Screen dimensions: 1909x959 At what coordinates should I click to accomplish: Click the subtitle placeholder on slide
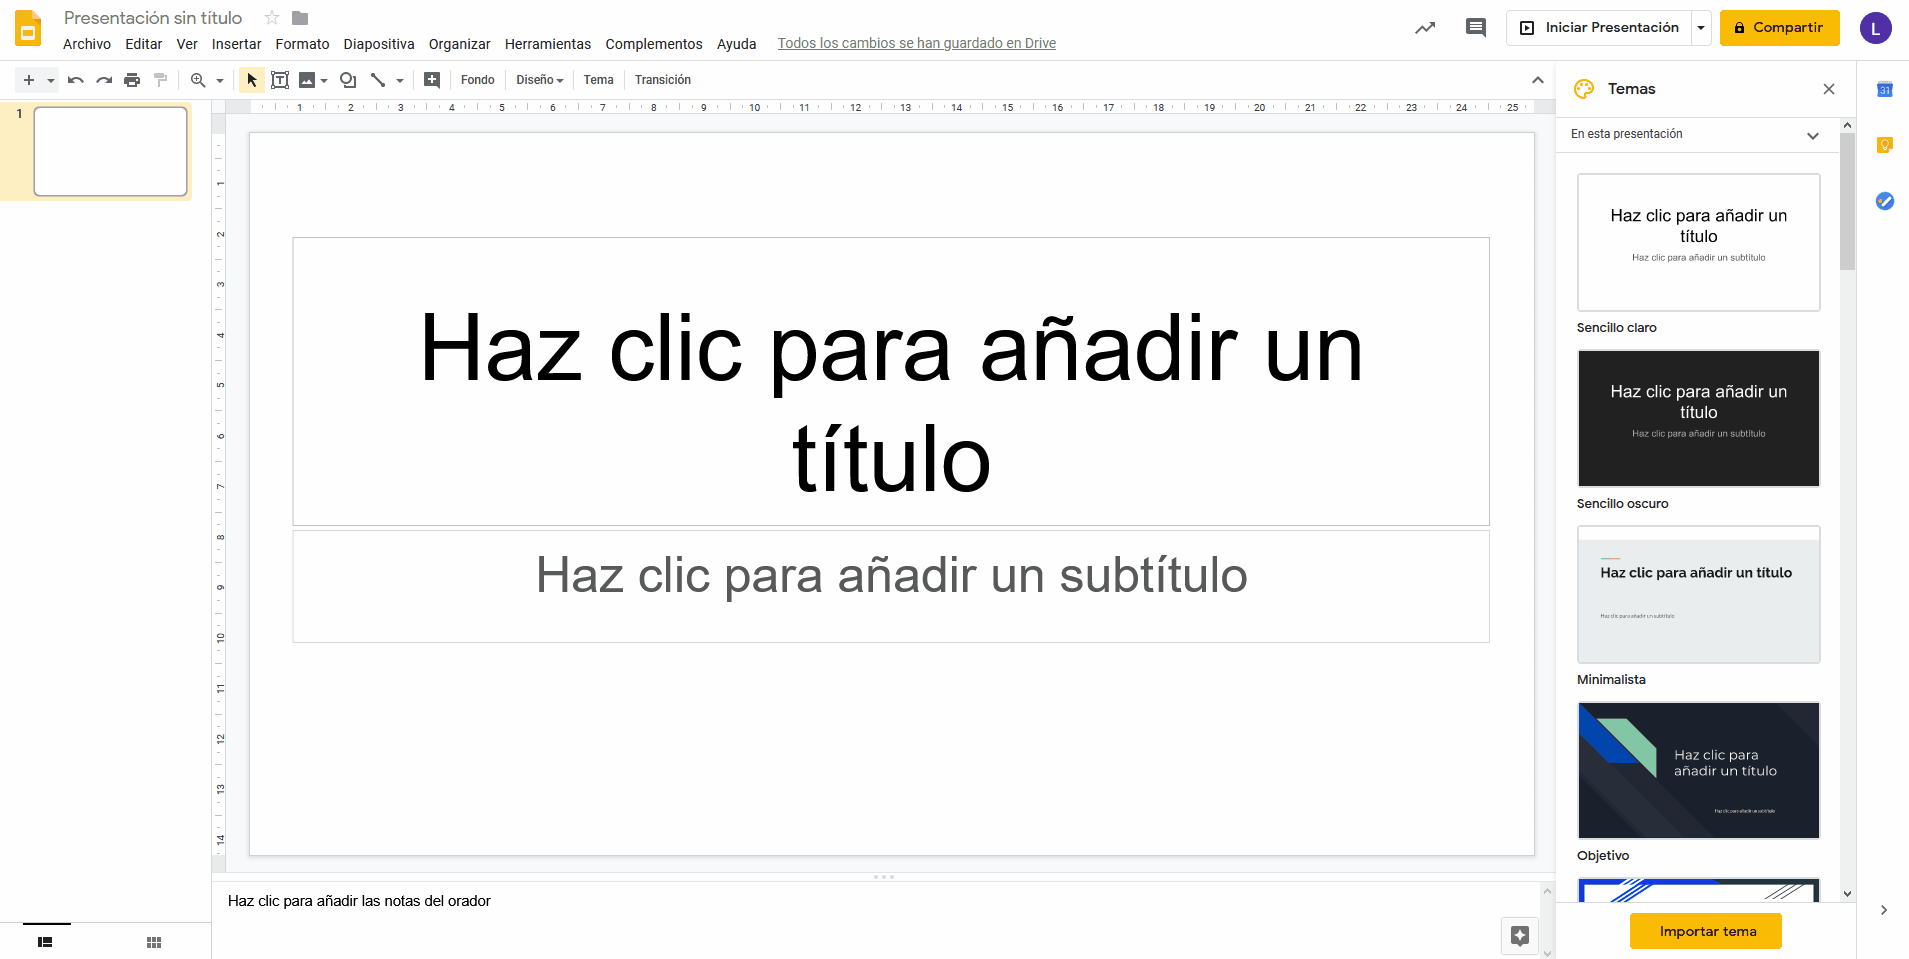[891, 586]
